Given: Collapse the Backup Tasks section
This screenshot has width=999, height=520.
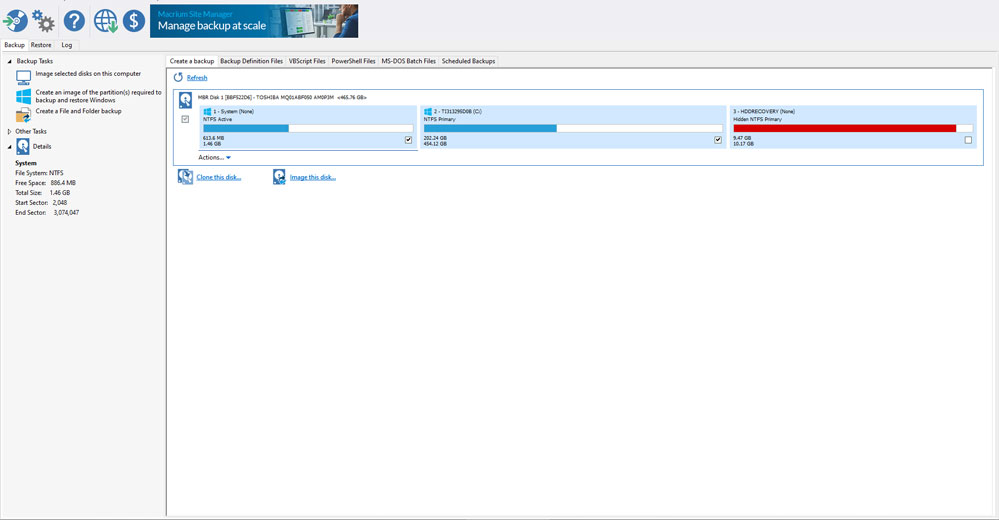Looking at the screenshot, I should [10, 61].
